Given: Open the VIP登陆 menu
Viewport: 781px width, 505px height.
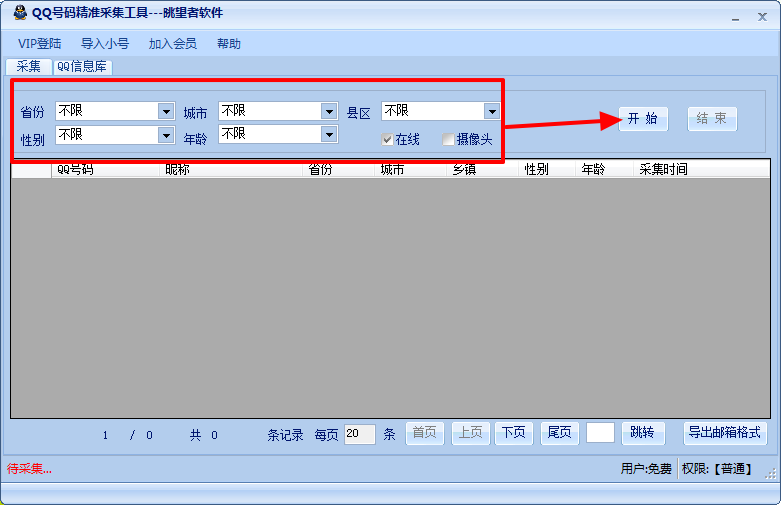Looking at the screenshot, I should (x=39, y=44).
